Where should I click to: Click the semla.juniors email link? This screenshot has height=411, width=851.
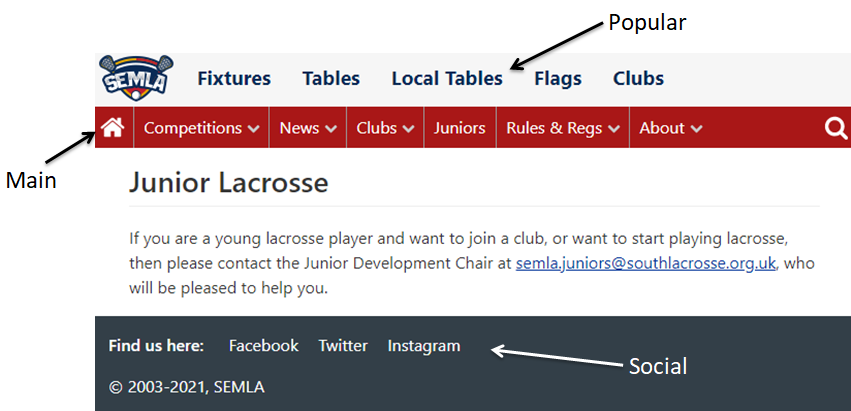coord(646,263)
